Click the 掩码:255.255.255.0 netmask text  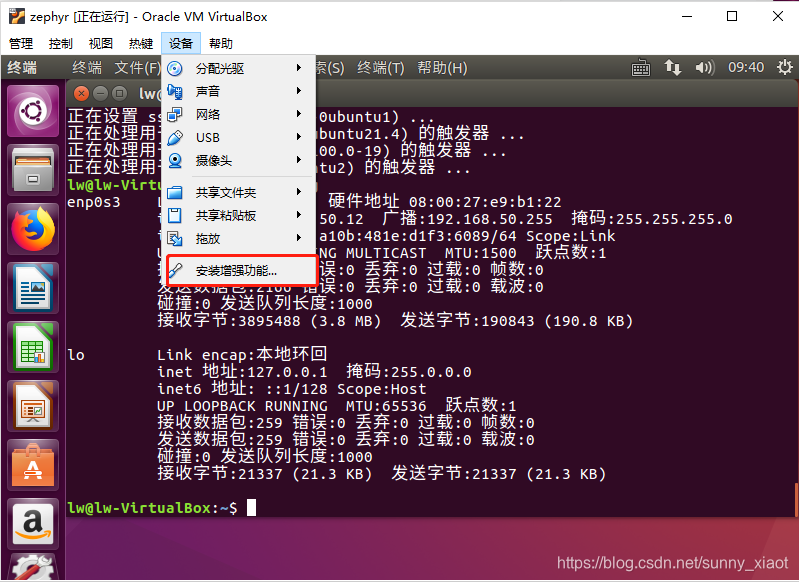652,219
